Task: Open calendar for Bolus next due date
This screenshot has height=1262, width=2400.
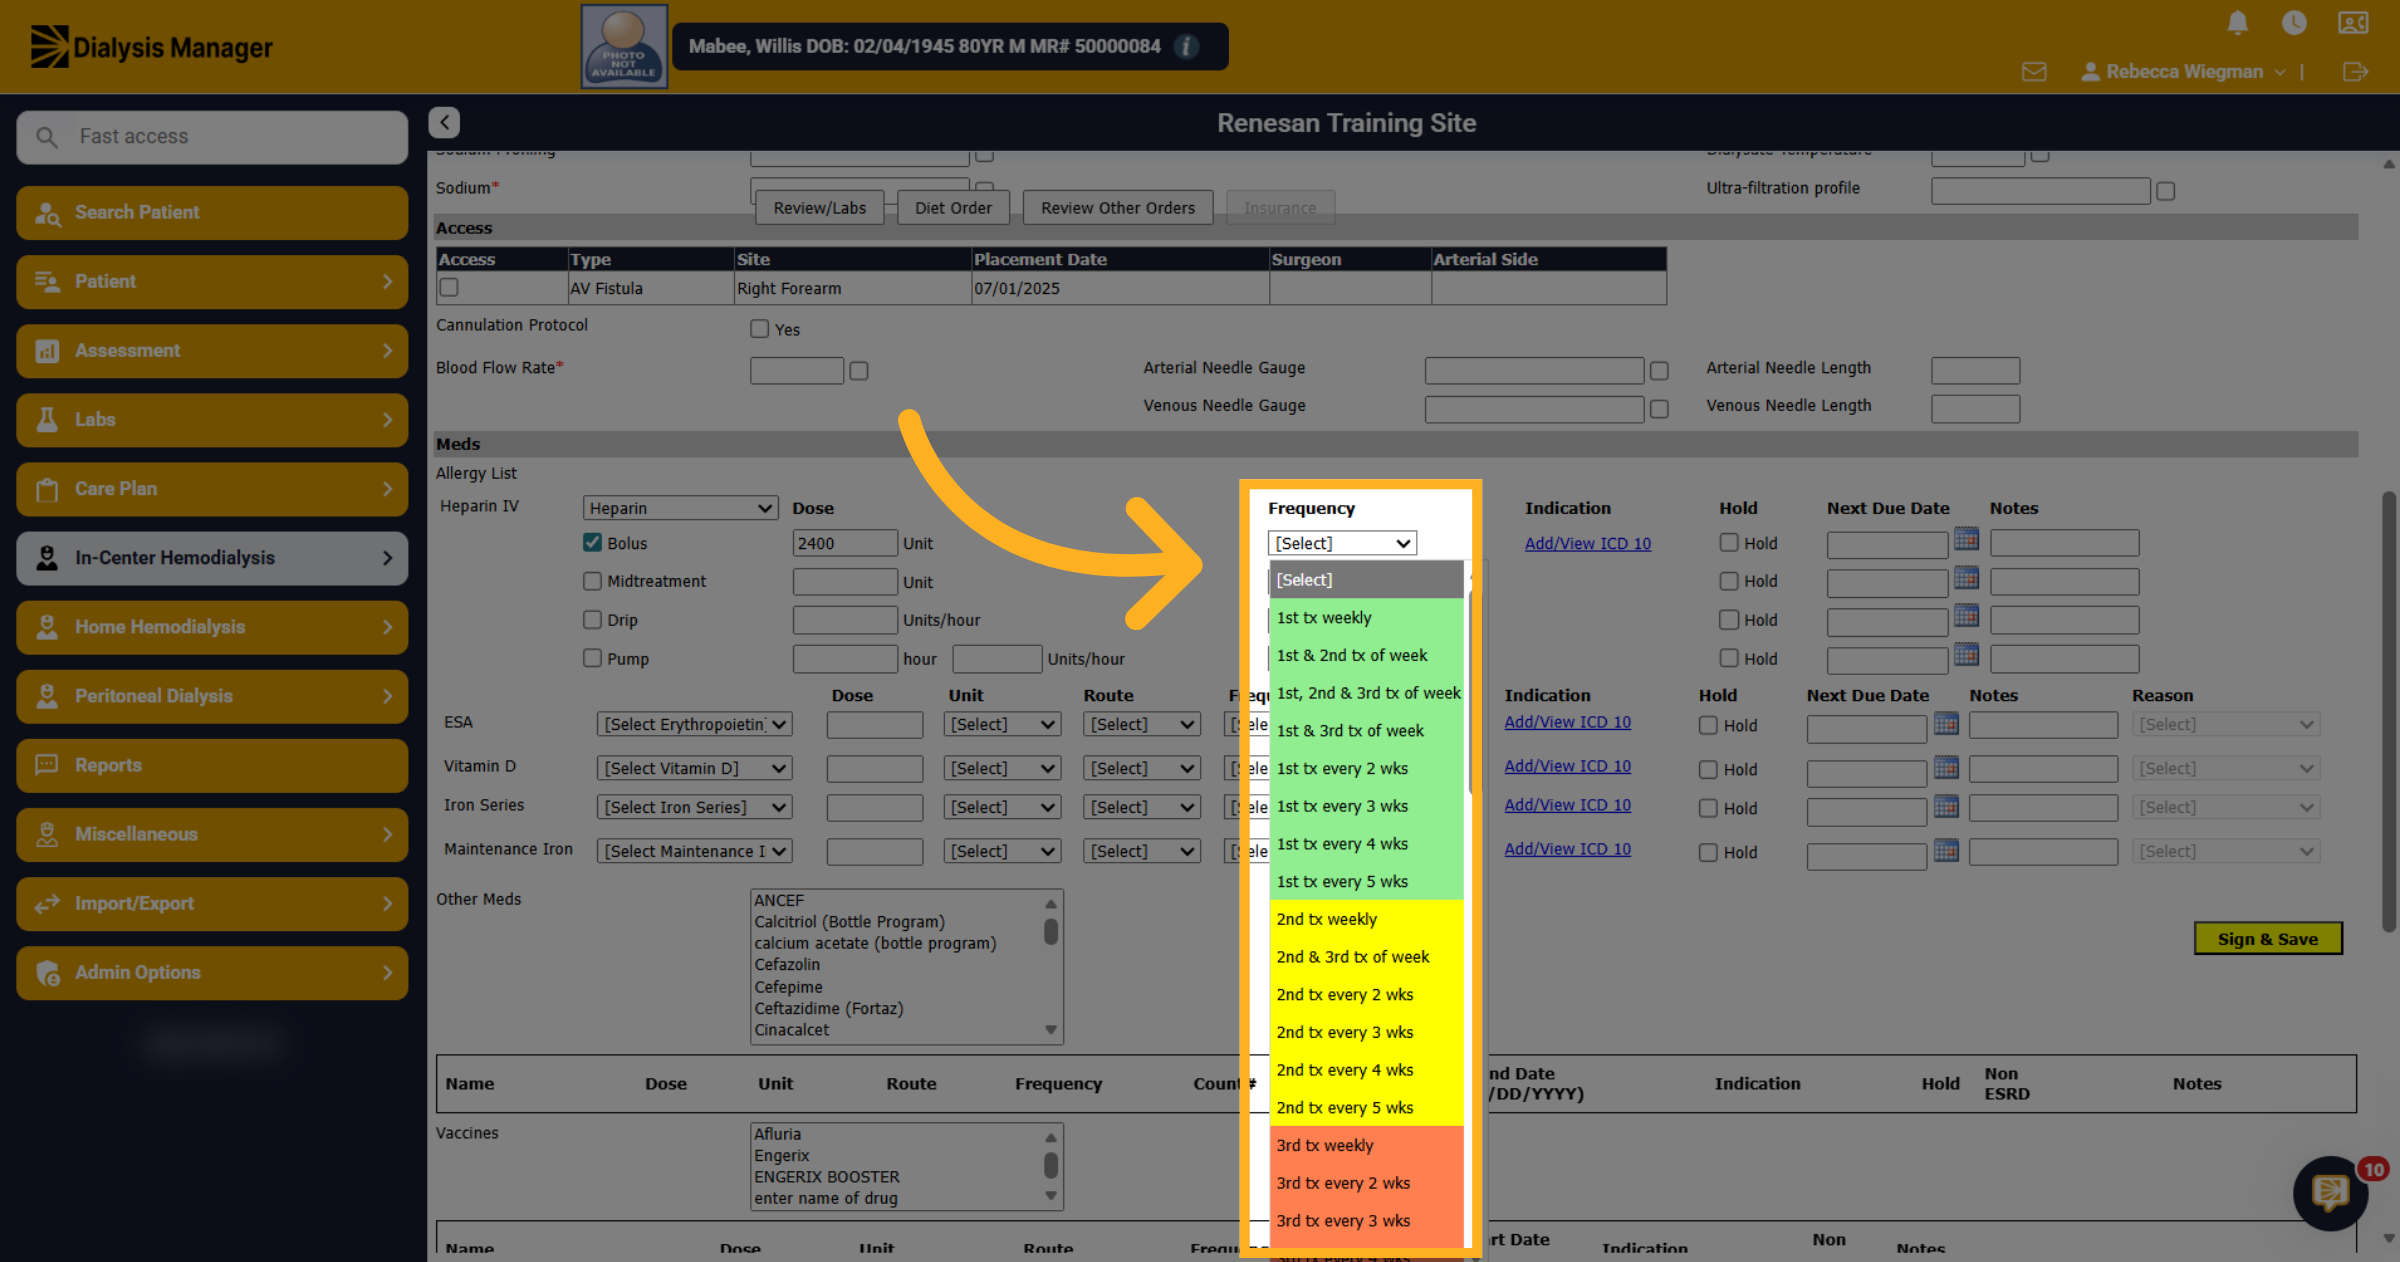Action: (1966, 540)
